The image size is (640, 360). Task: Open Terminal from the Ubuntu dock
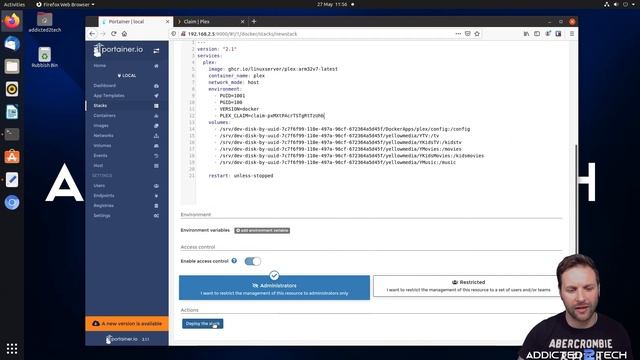[x=12, y=134]
